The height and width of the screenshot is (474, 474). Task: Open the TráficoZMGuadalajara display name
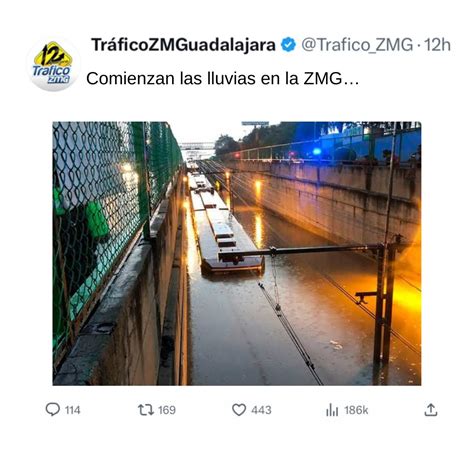click(x=183, y=45)
